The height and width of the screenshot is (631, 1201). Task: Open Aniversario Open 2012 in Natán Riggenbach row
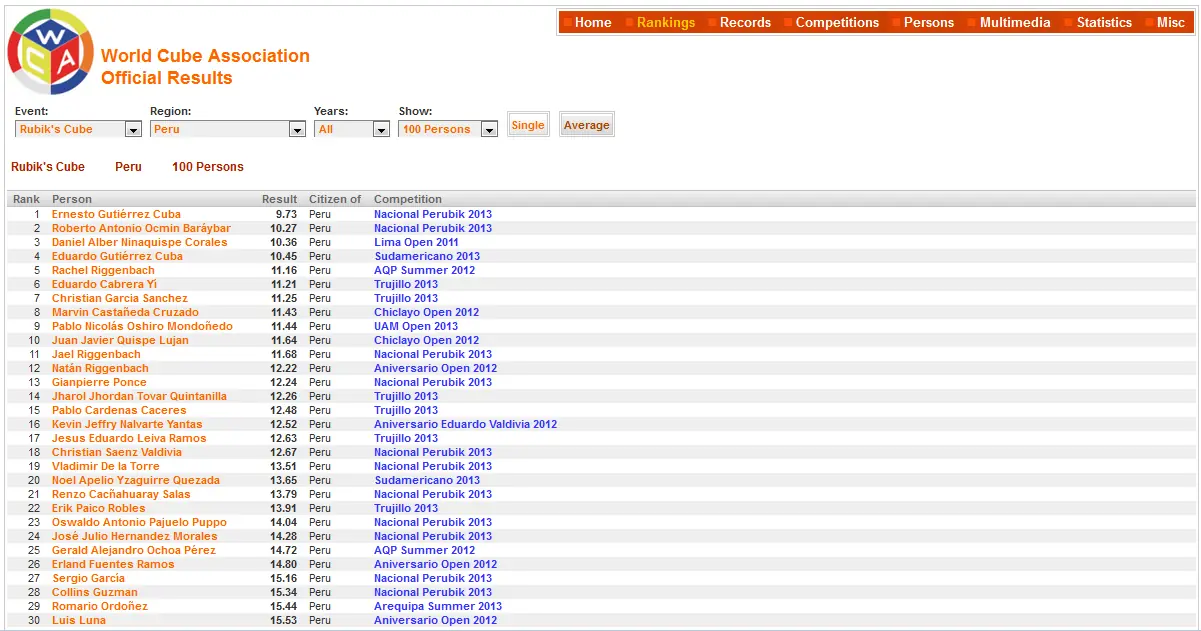point(435,368)
